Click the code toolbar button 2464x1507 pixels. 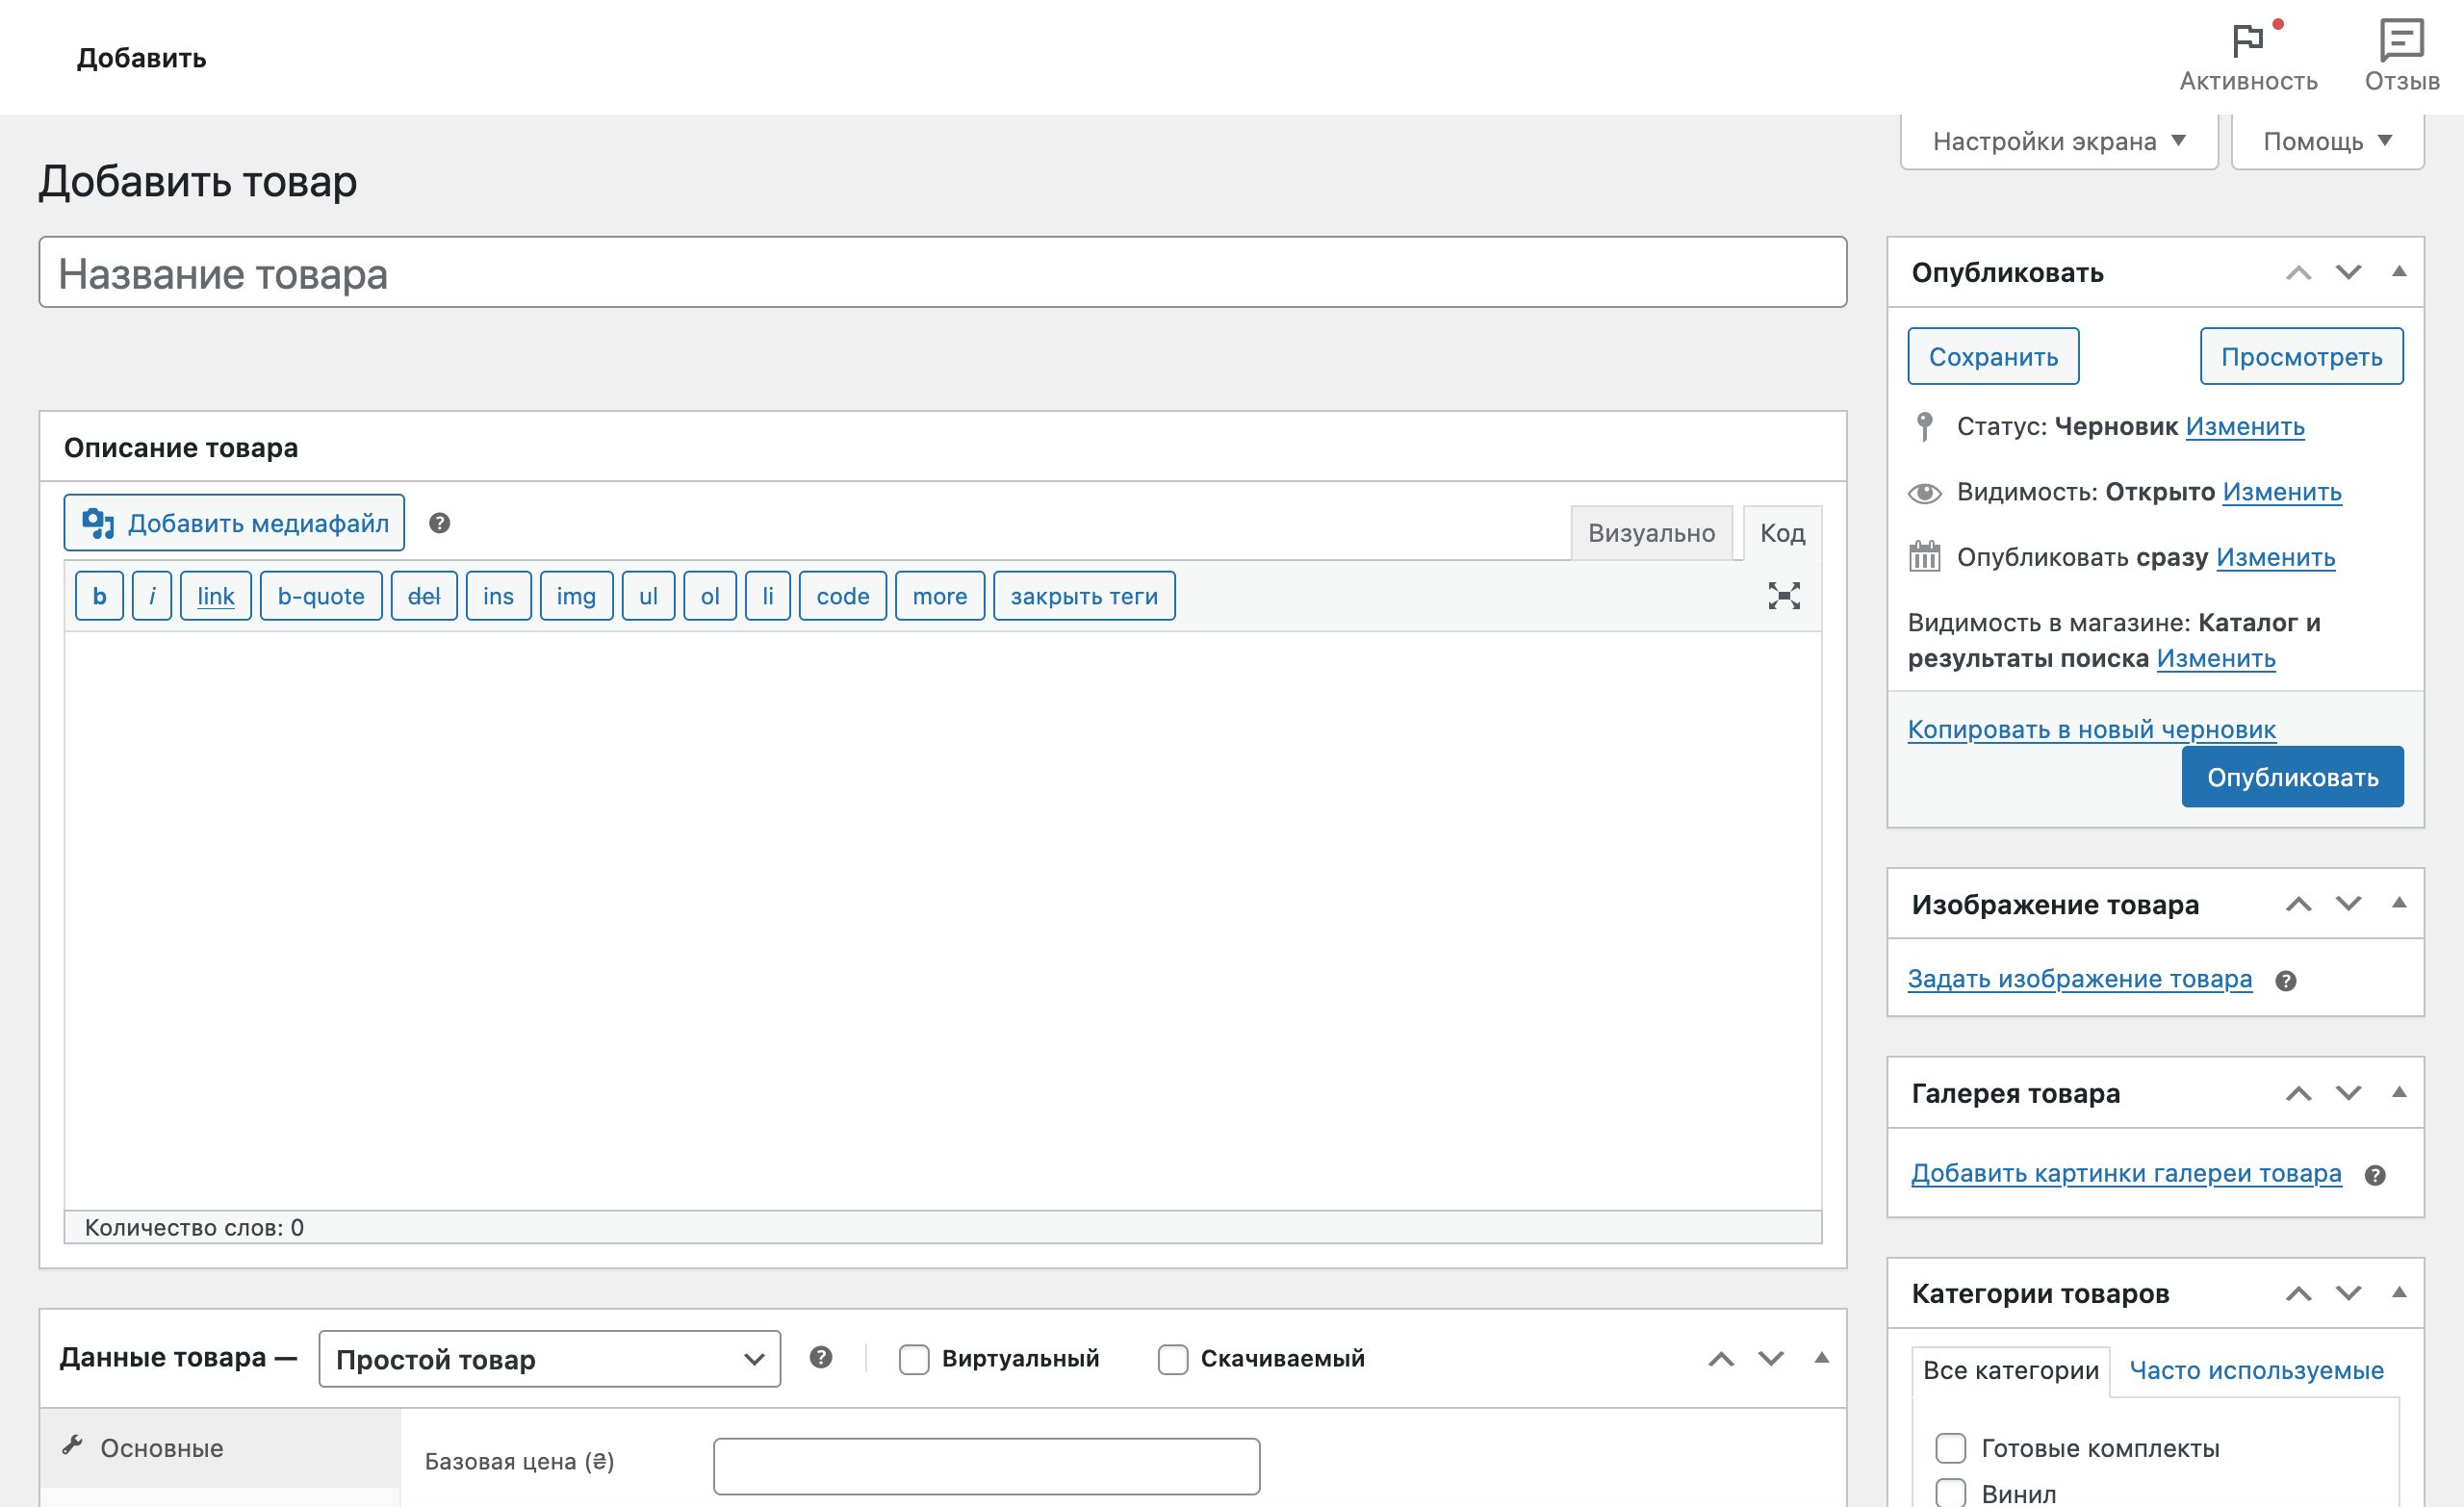pyautogui.click(x=842, y=595)
